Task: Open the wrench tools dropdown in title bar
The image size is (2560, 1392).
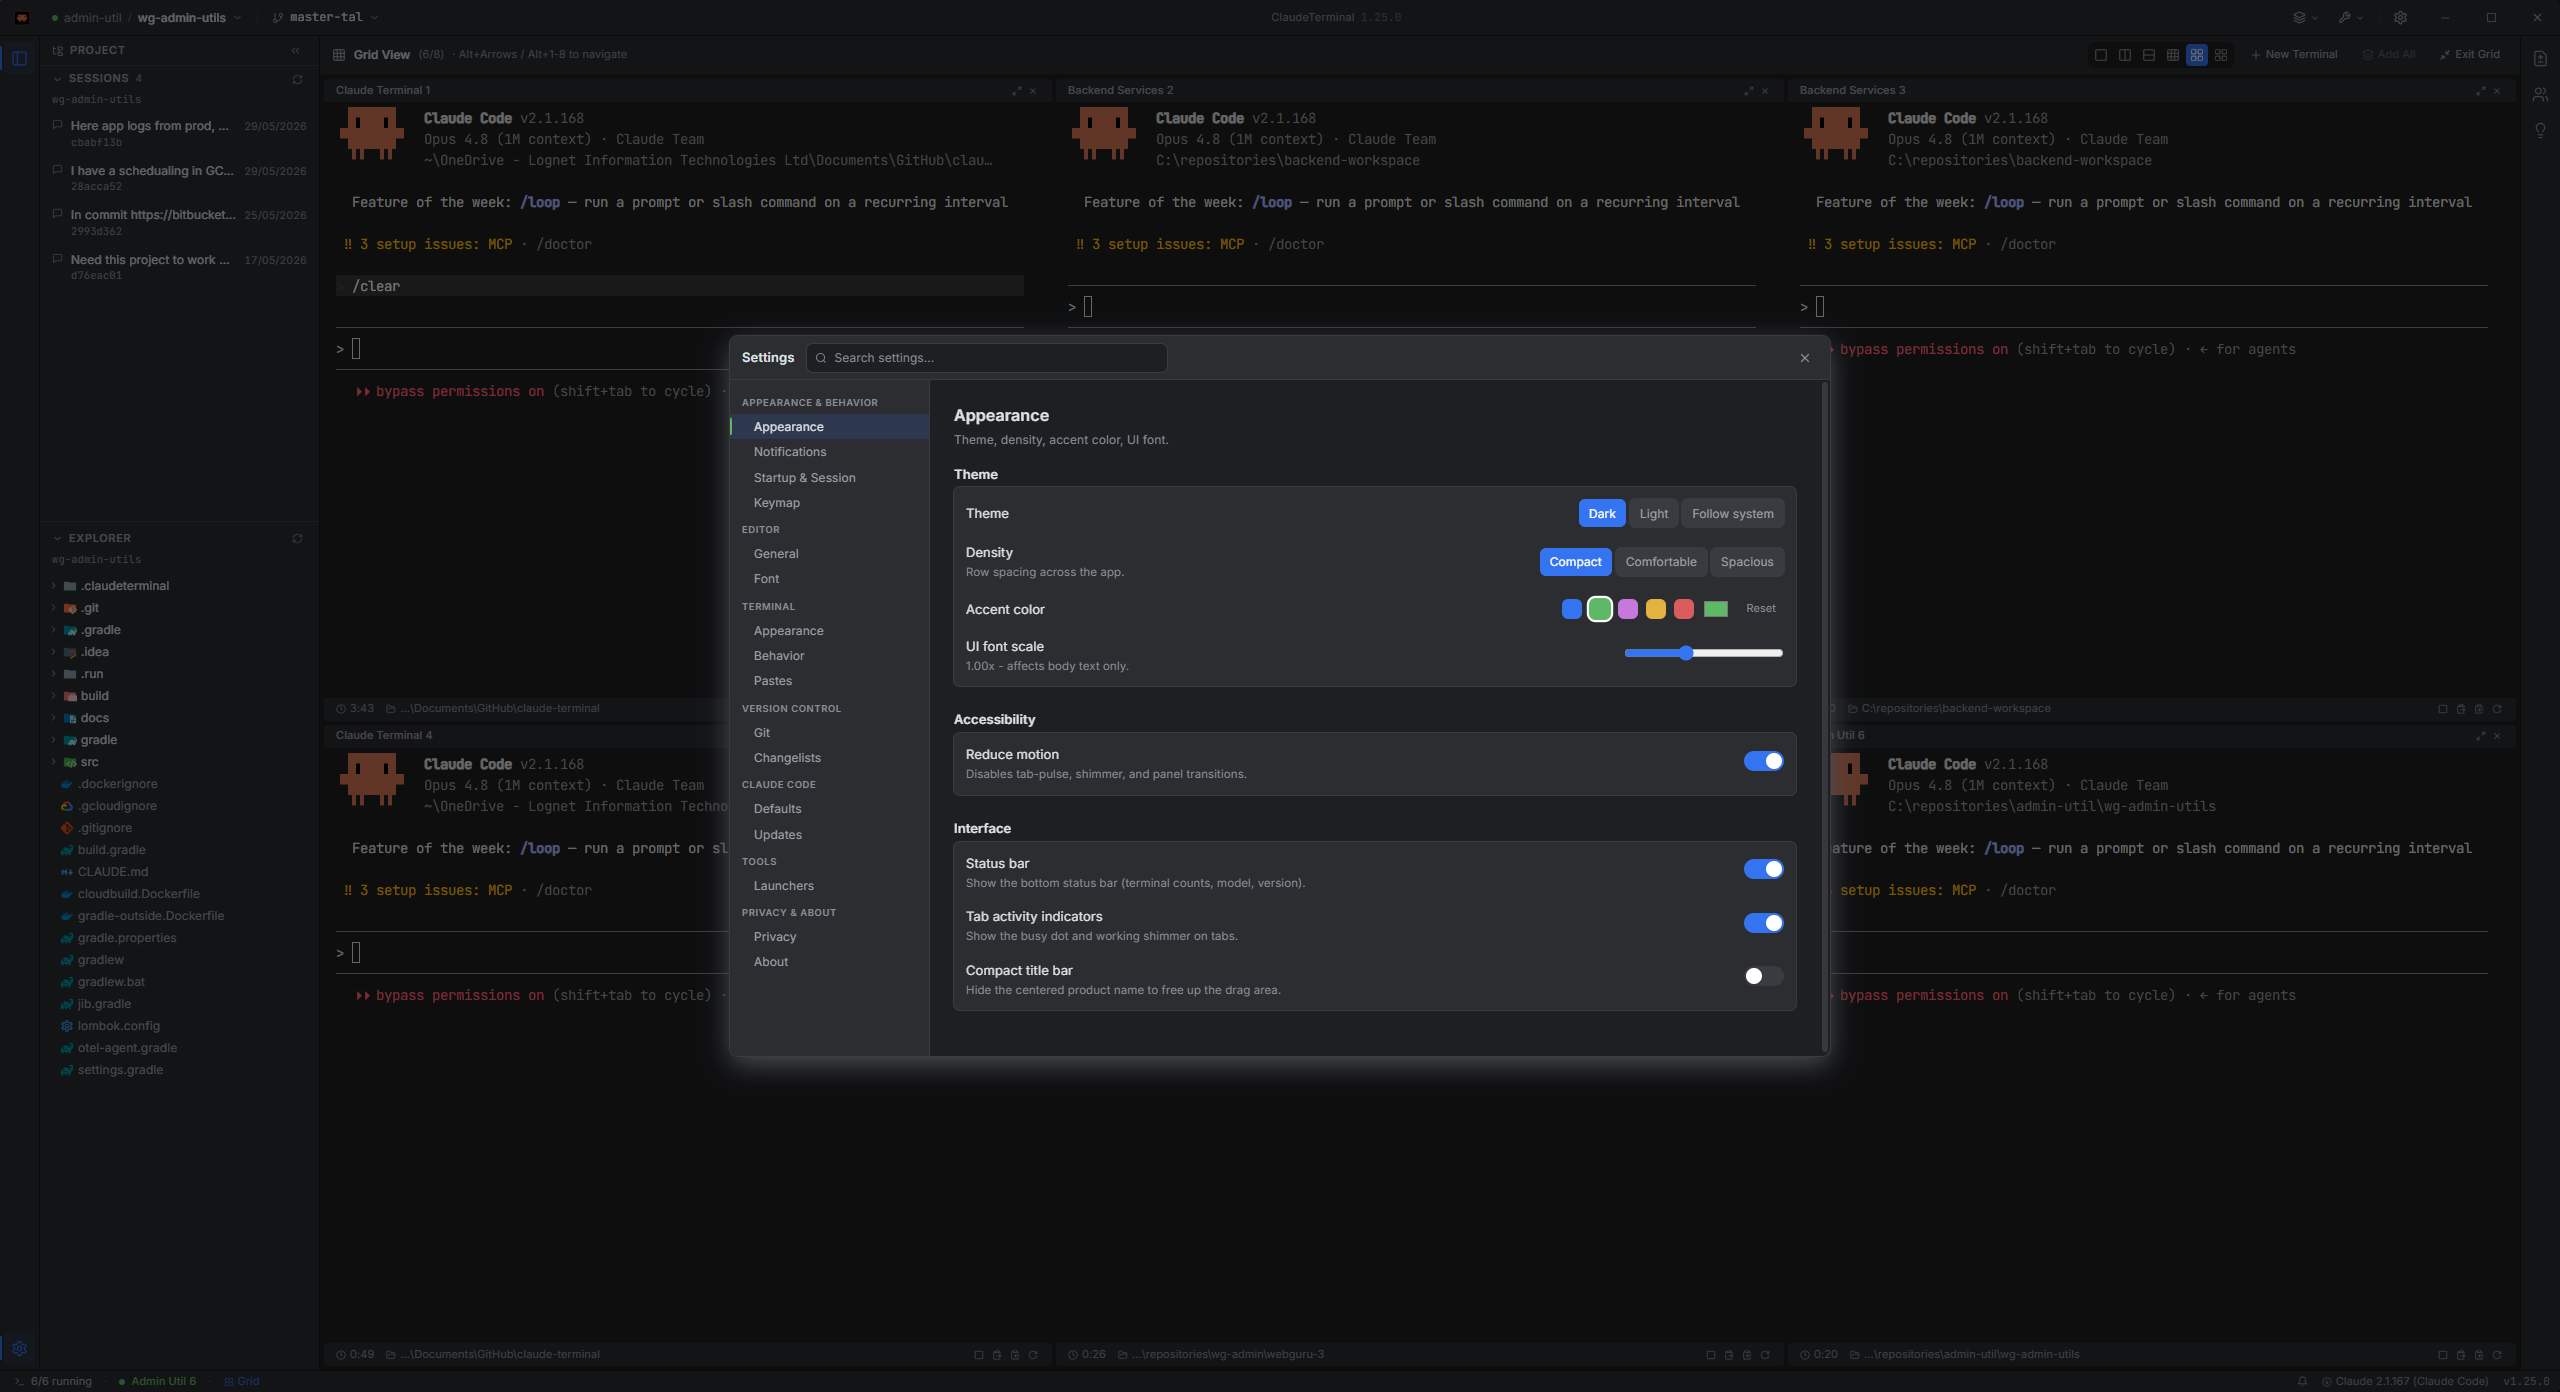Action: (2350, 18)
